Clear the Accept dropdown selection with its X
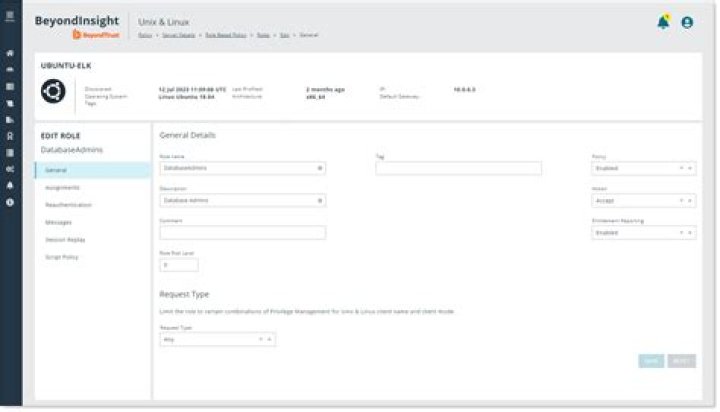 [x=681, y=201]
